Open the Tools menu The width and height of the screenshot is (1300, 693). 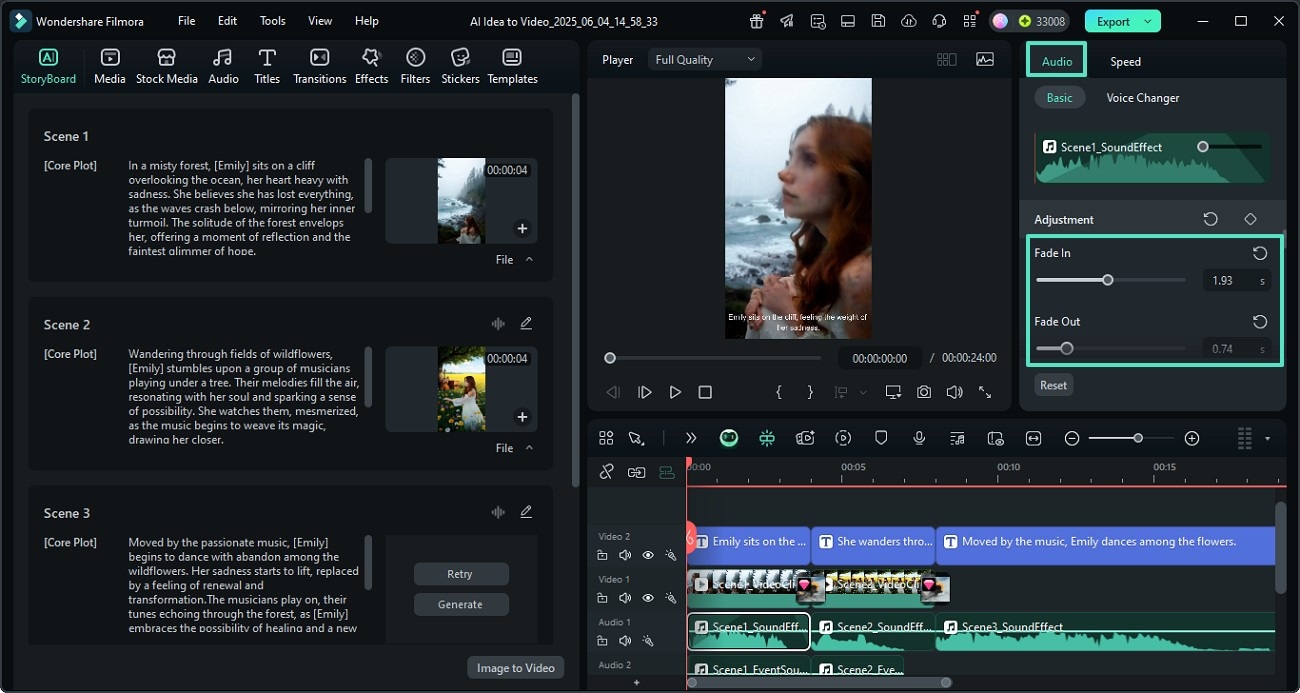(272, 21)
